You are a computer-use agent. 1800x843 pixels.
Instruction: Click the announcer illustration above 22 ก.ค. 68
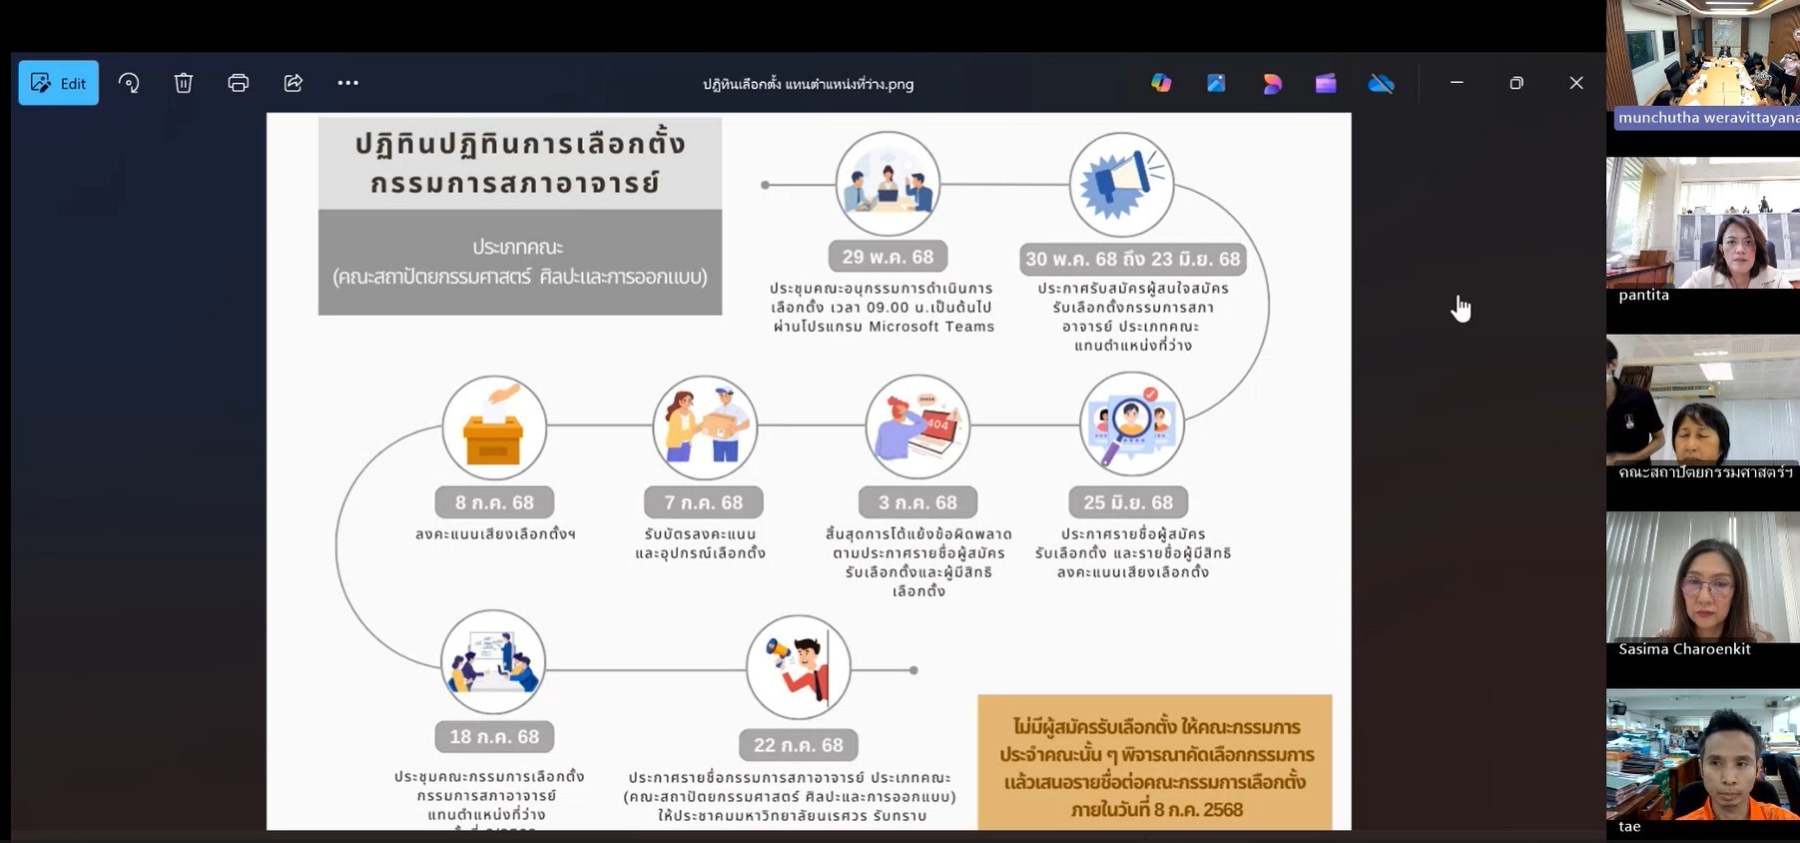click(x=798, y=667)
